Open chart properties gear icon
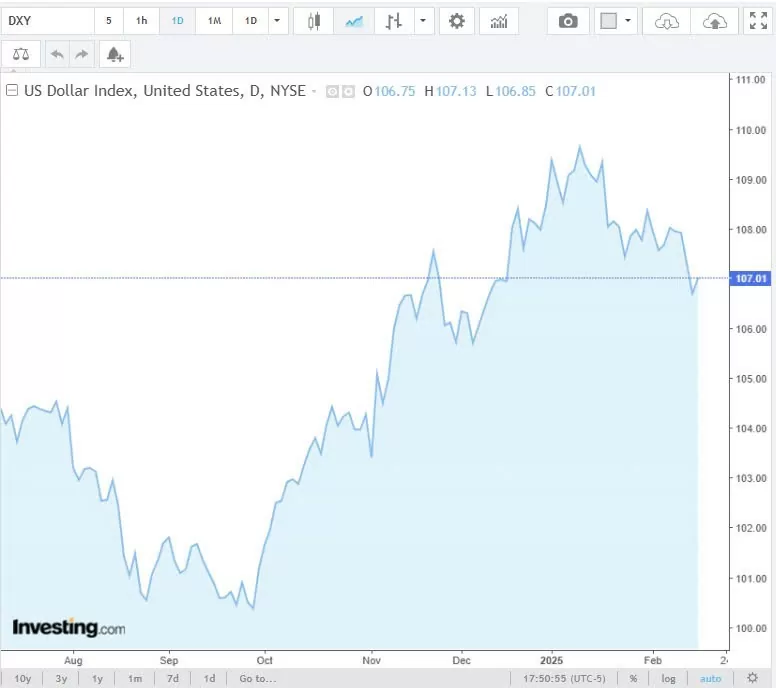The image size is (776, 688). tap(457, 21)
